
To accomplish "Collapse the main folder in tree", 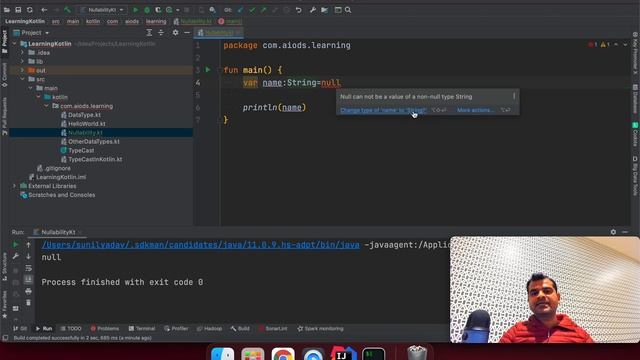I will (31, 88).
